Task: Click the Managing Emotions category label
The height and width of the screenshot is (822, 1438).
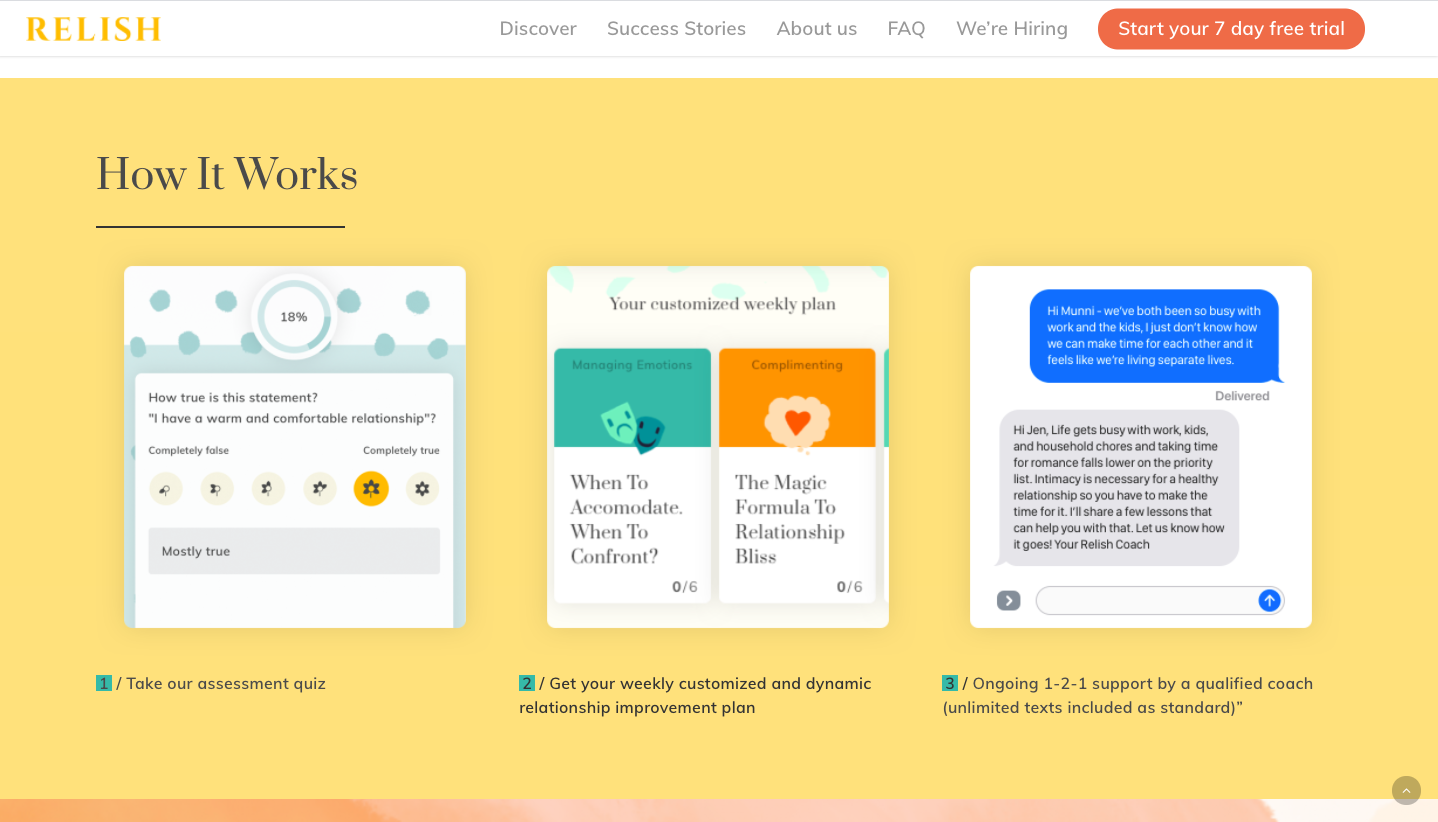Action: 632,365
